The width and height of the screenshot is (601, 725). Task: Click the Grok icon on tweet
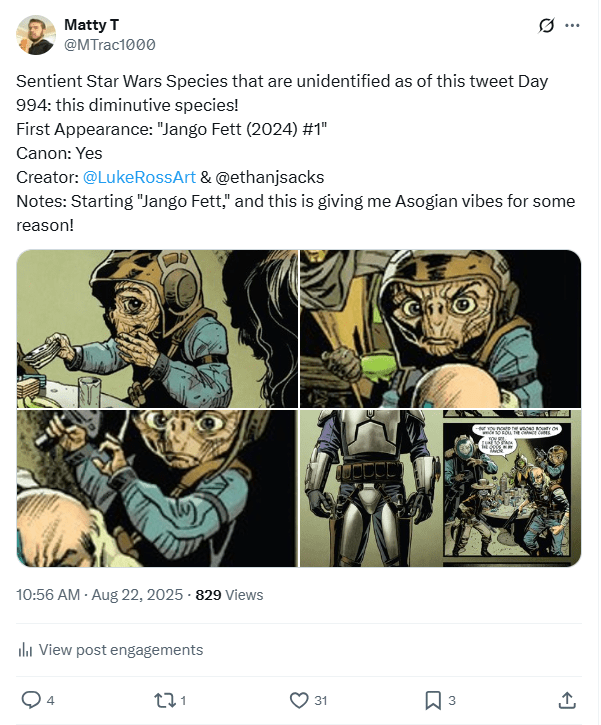point(546,26)
